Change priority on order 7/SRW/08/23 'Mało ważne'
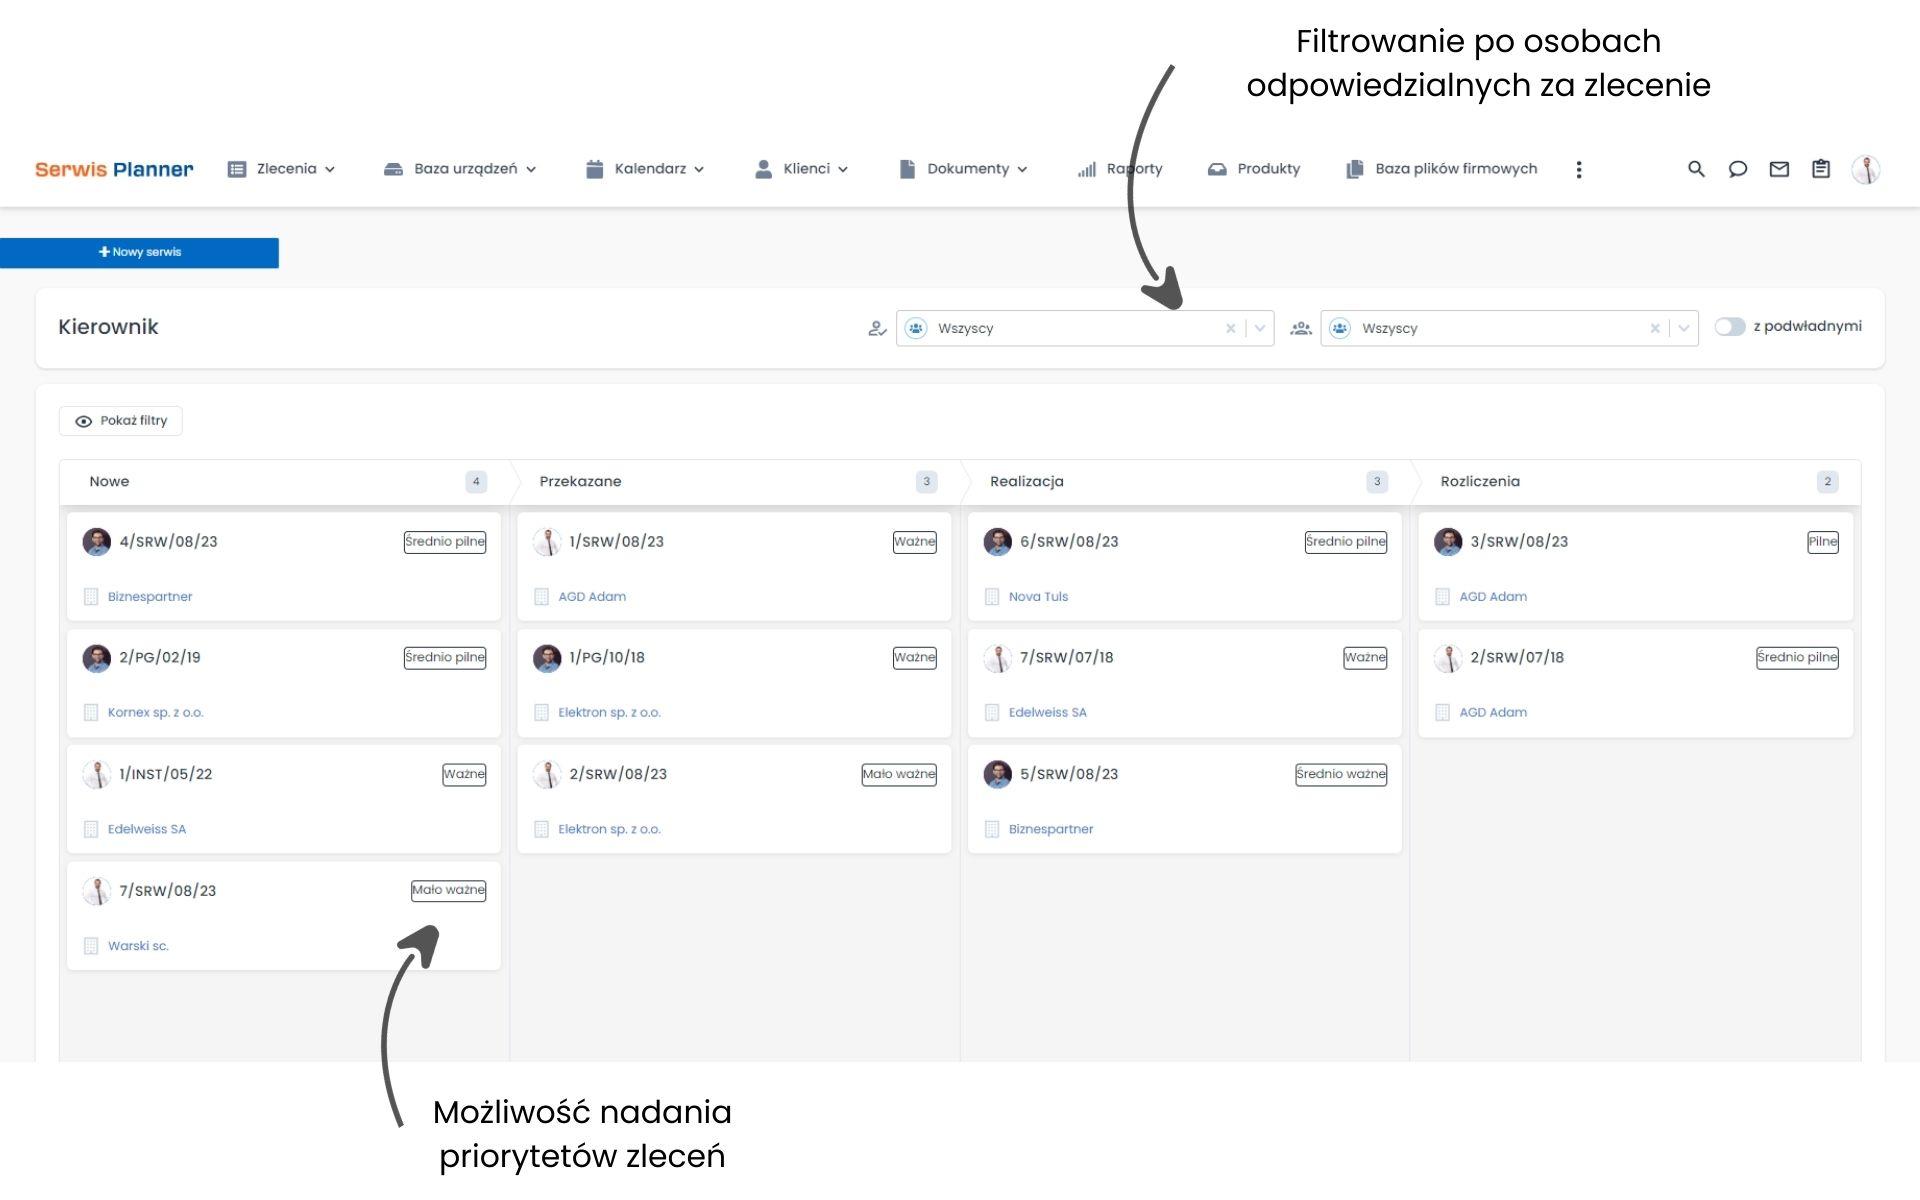The height and width of the screenshot is (1200, 1920). click(448, 890)
